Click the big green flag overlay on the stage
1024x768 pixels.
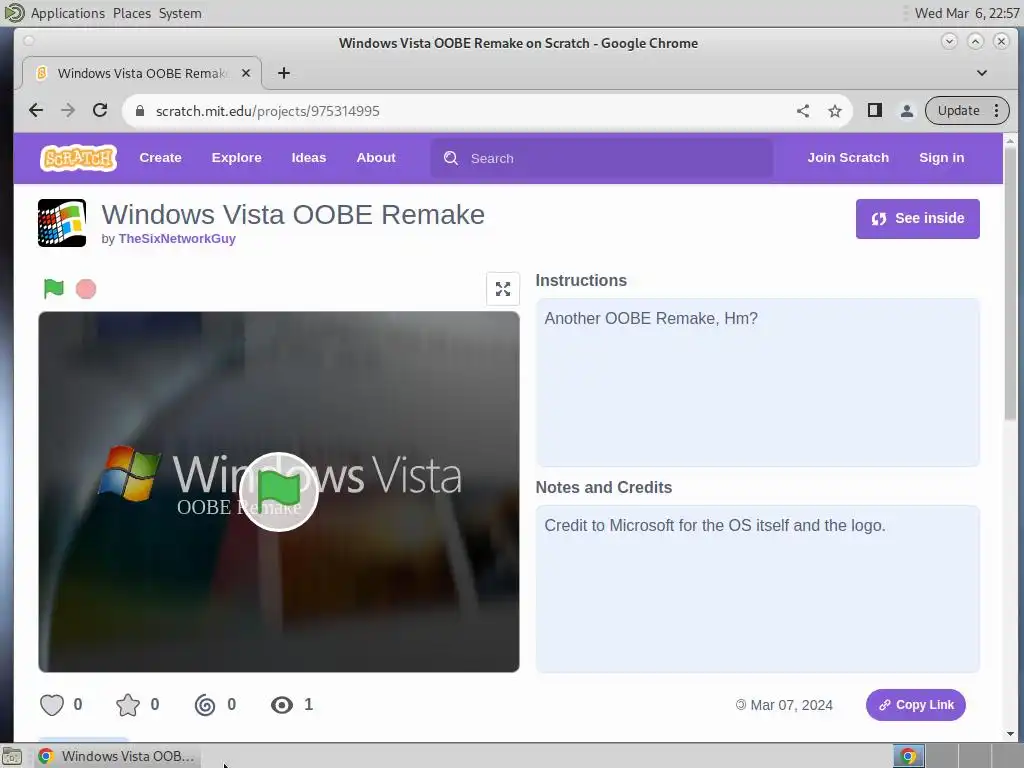[x=279, y=492]
